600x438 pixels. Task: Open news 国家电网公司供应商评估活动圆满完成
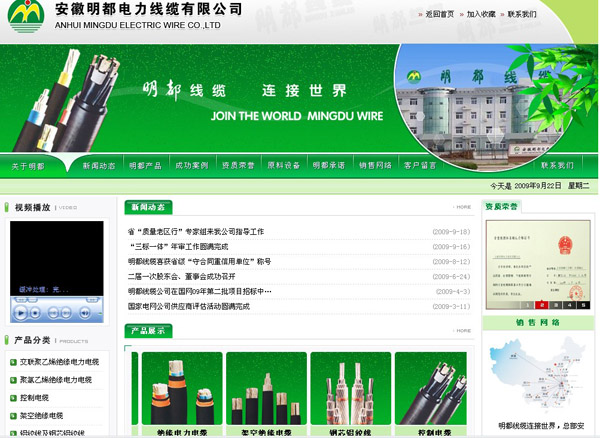pos(189,306)
